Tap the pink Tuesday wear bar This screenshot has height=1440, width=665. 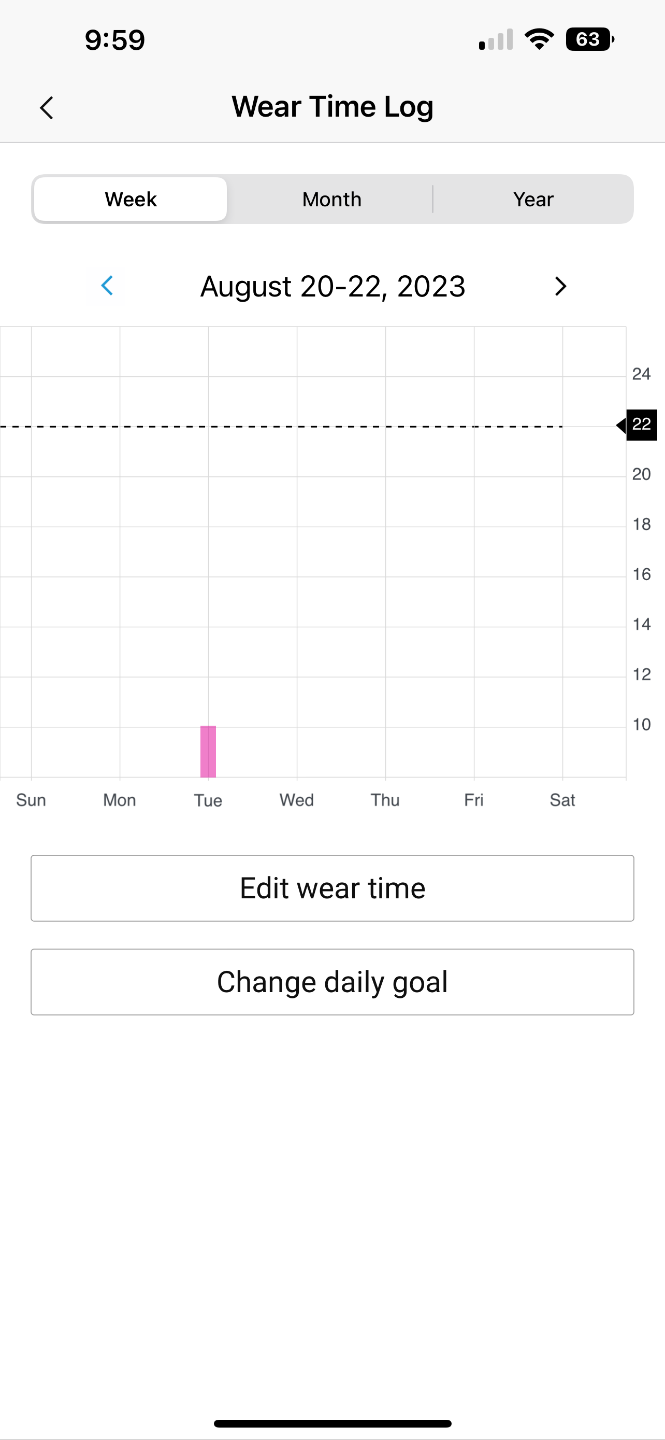208,751
